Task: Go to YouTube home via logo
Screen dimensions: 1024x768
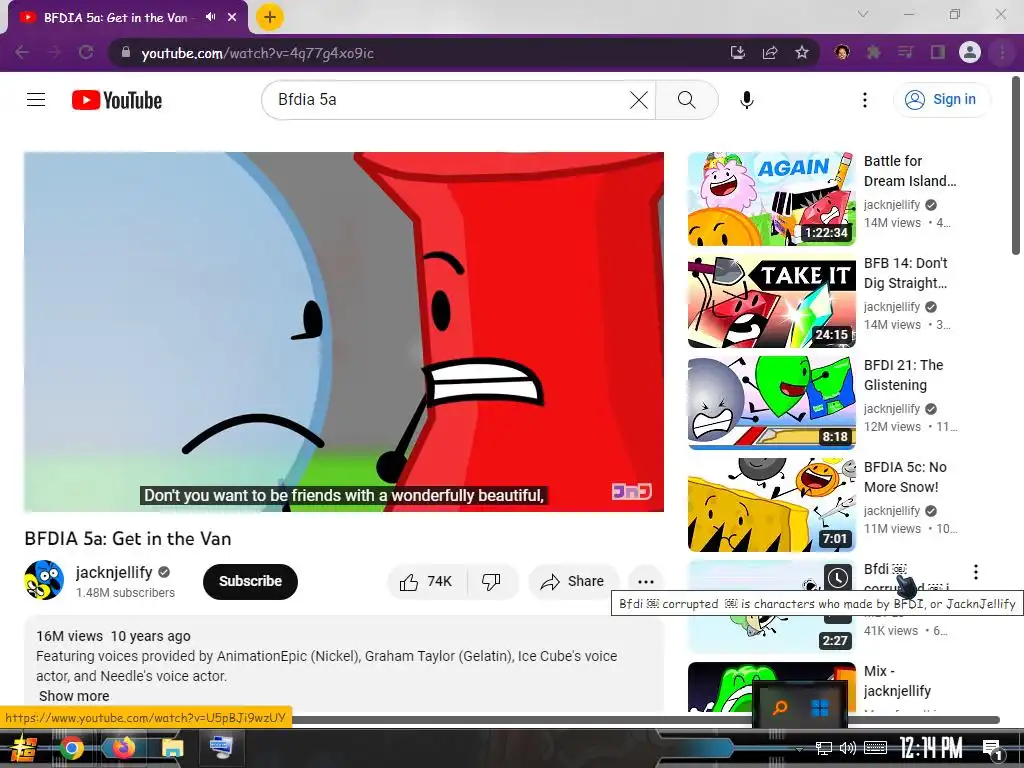Action: click(x=117, y=100)
